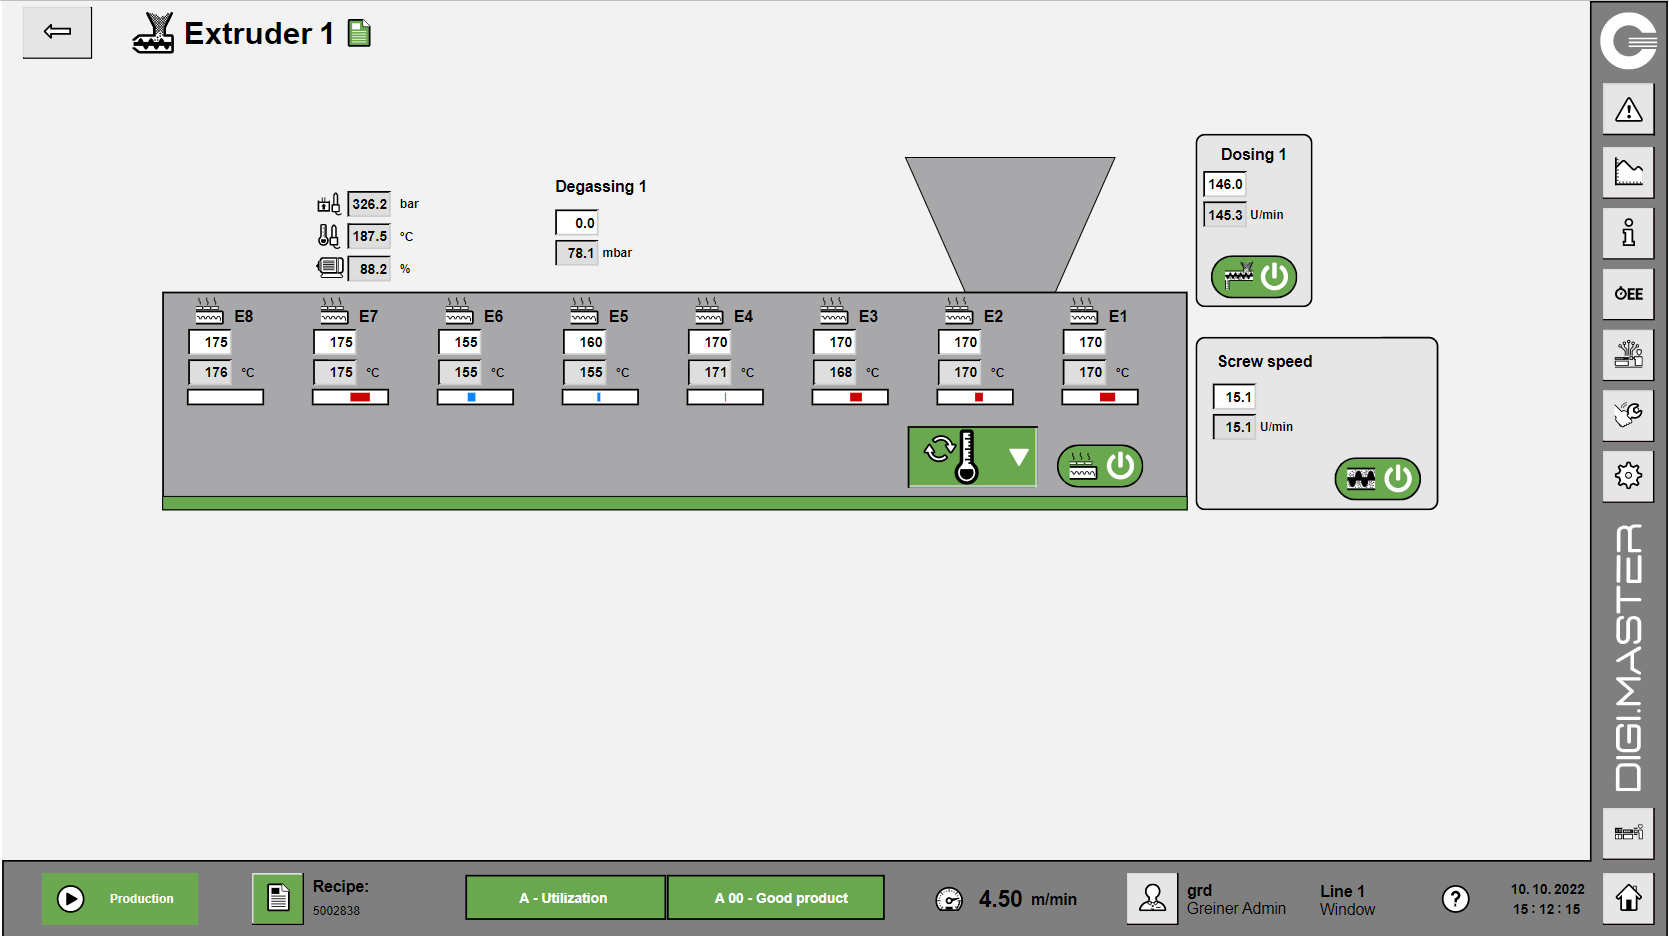Click the melt pressure value 326.2
The height and width of the screenshot is (936, 1669).
[369, 204]
